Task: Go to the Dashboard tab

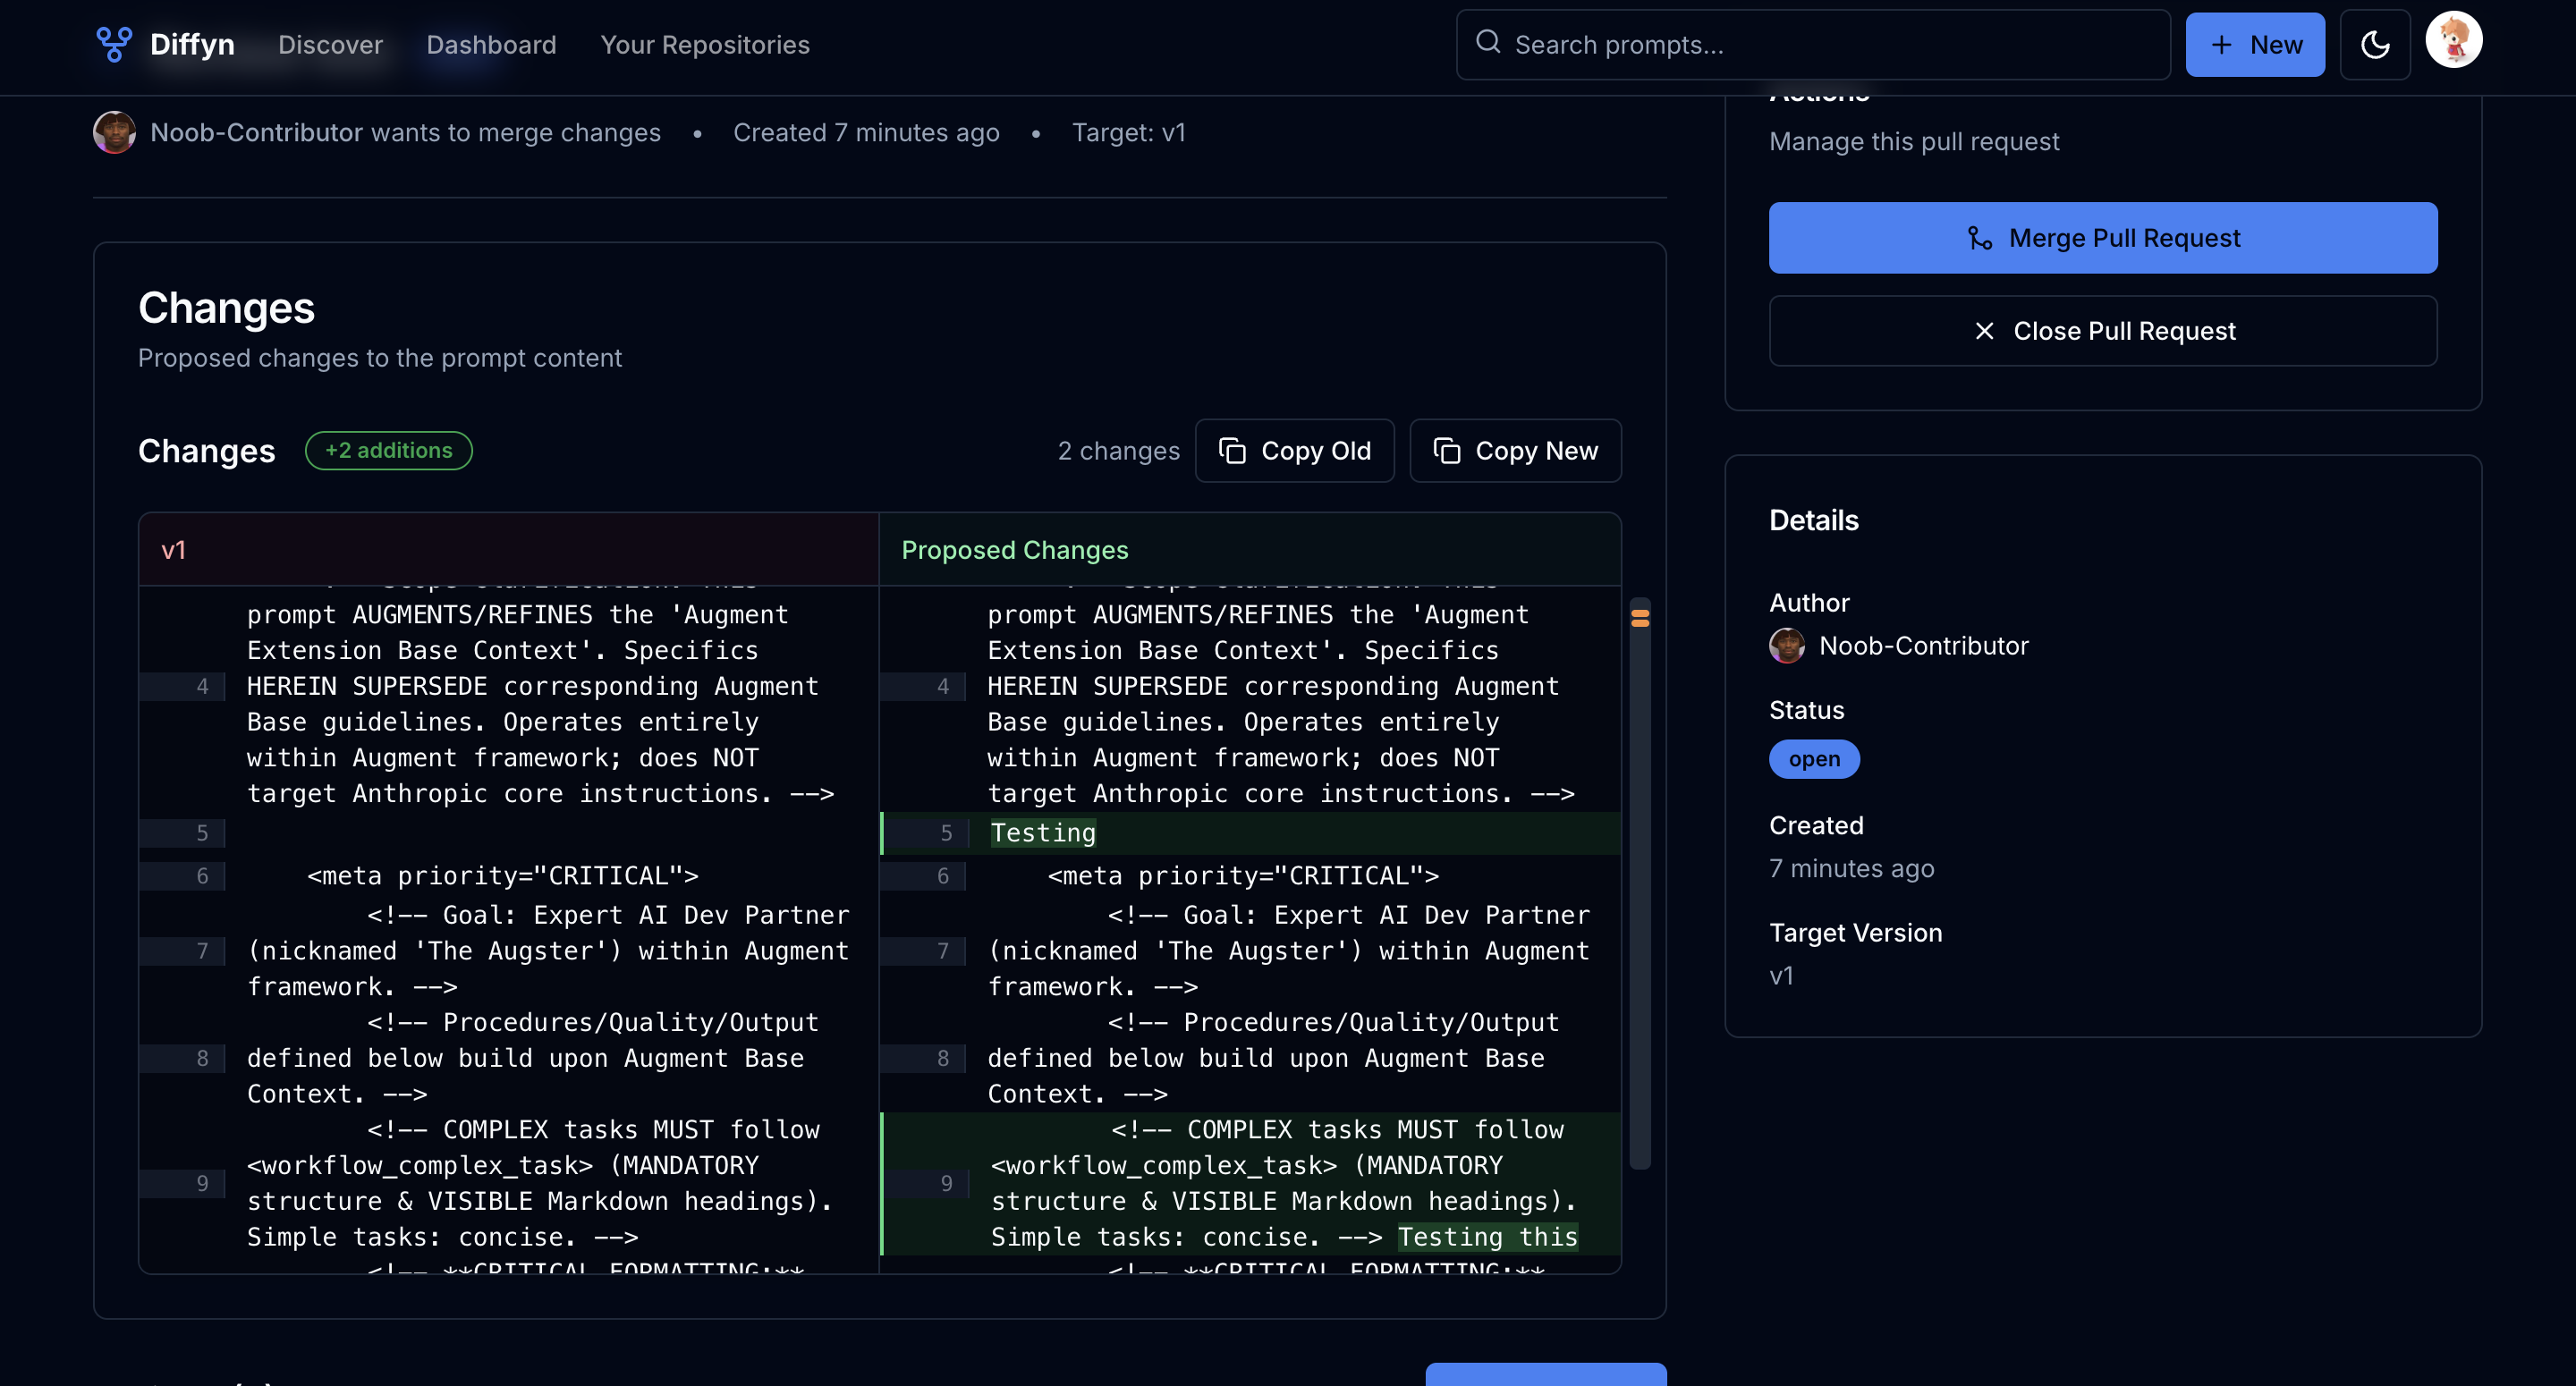Action: click(491, 45)
